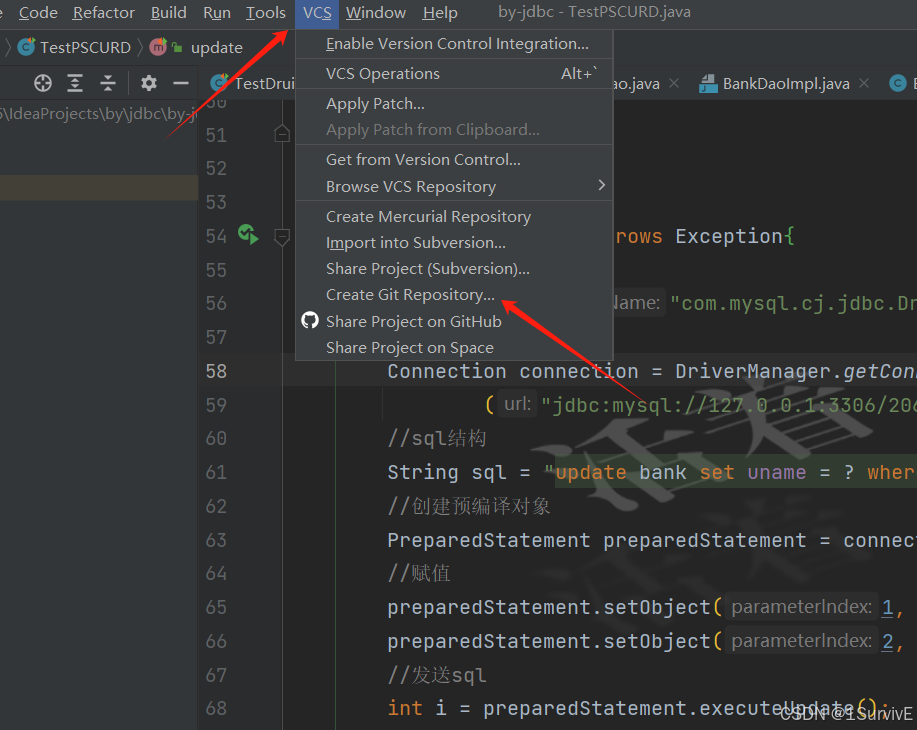Close the BankDaoImpl.java tab
917x730 pixels.
[864, 83]
